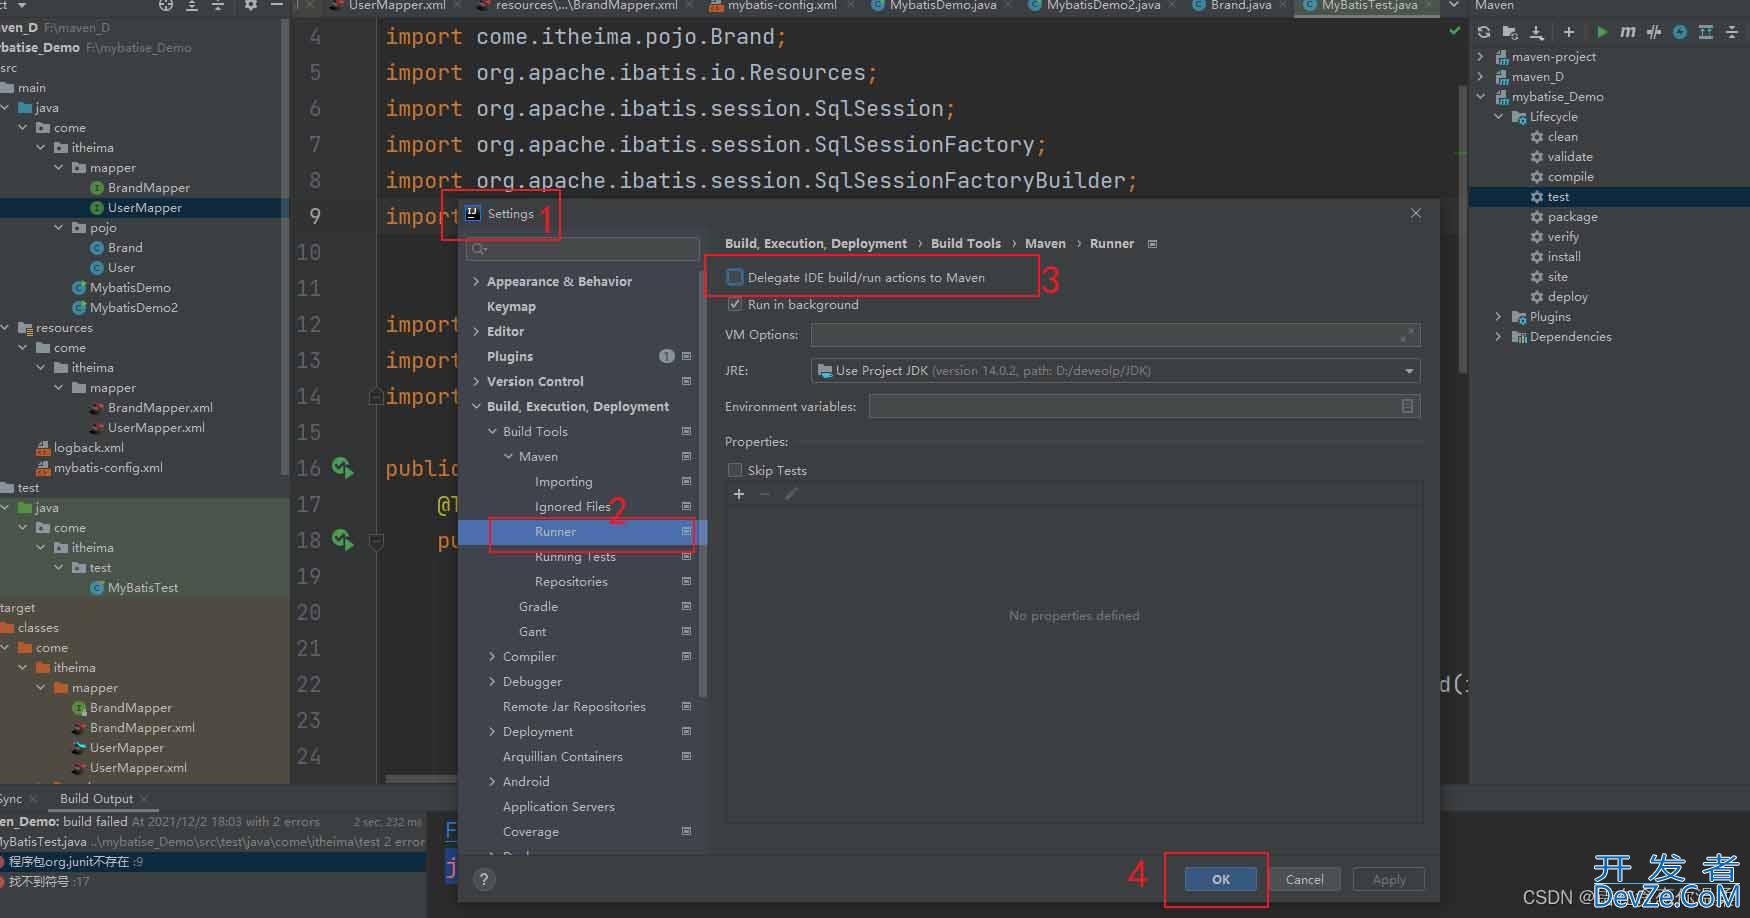The image size is (1750, 918).
Task: Click editor horizontal scrollbar
Action: click(421, 778)
